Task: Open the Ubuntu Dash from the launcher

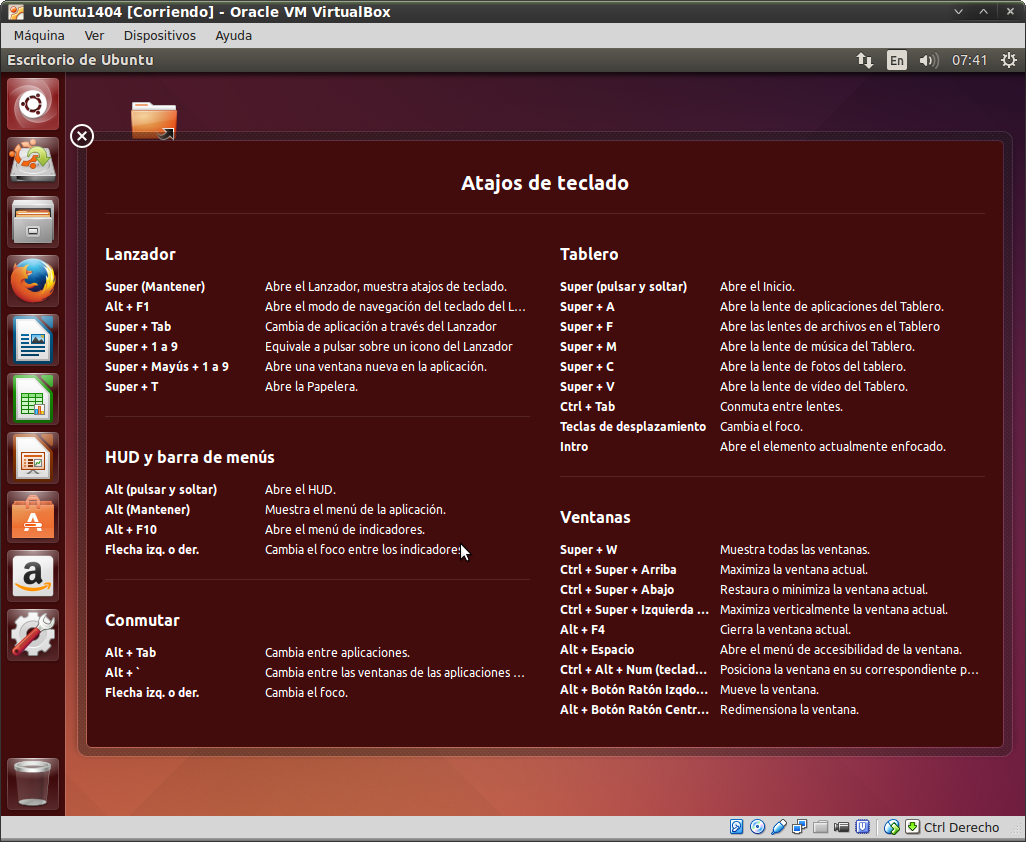Action: tap(34, 104)
